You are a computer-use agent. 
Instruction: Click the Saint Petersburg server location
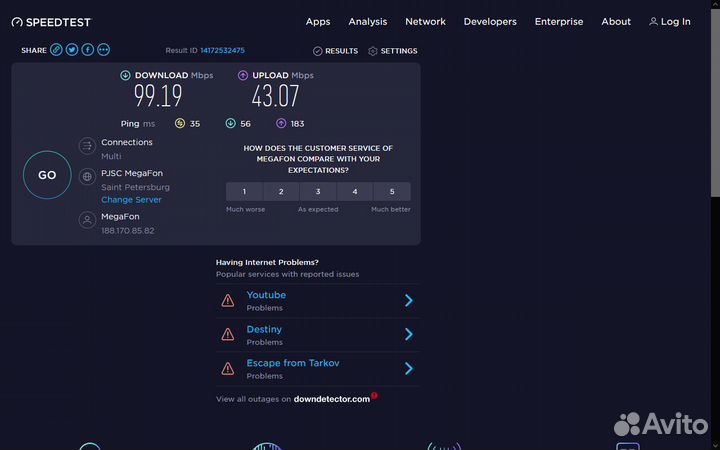pos(135,187)
